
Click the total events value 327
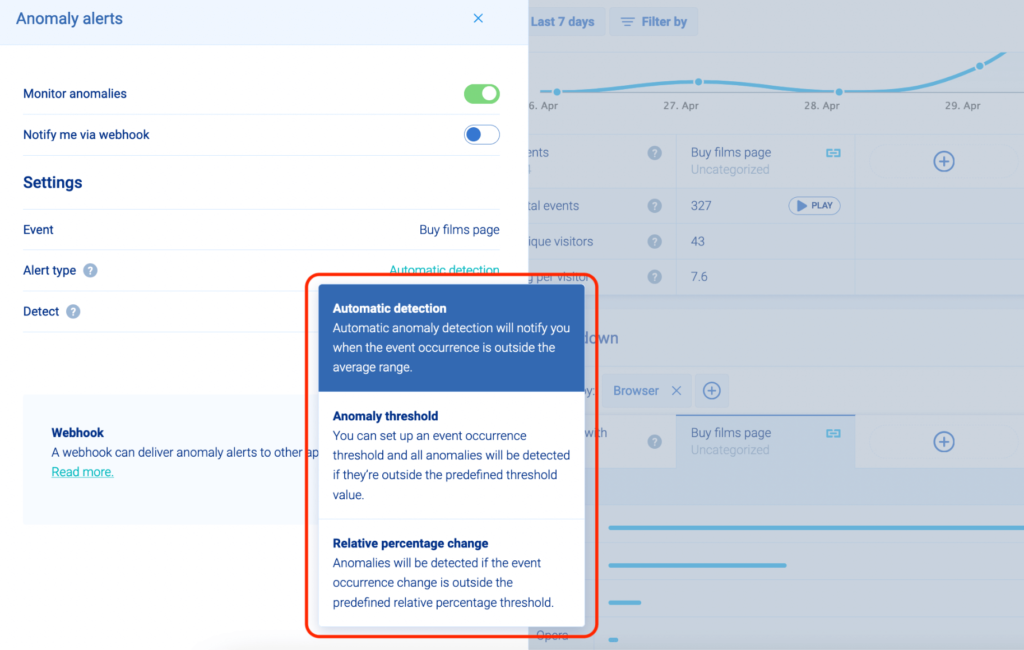(x=701, y=206)
